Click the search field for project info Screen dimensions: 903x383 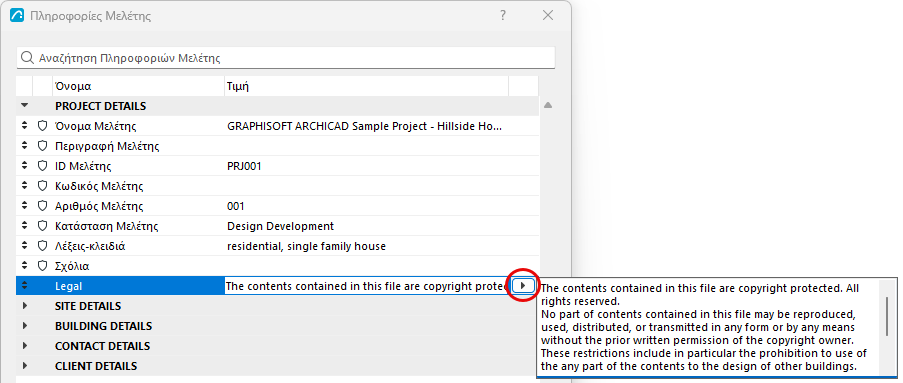tap(286, 58)
